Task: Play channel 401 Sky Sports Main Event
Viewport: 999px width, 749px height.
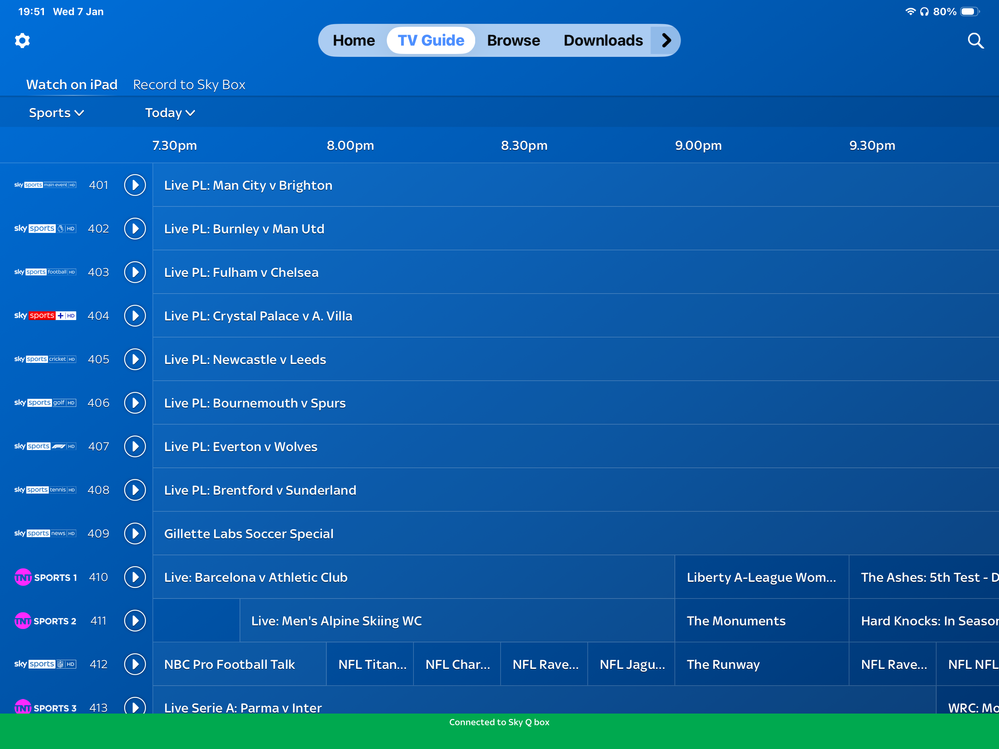Action: click(x=135, y=185)
